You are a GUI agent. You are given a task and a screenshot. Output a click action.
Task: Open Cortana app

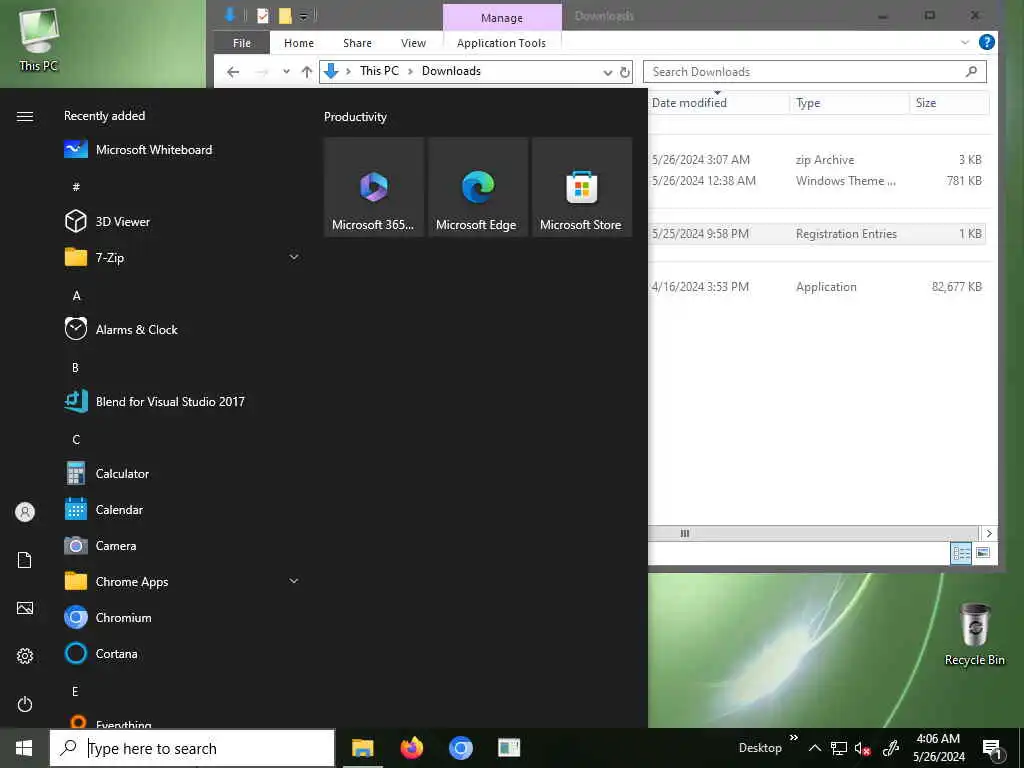(x=101, y=653)
